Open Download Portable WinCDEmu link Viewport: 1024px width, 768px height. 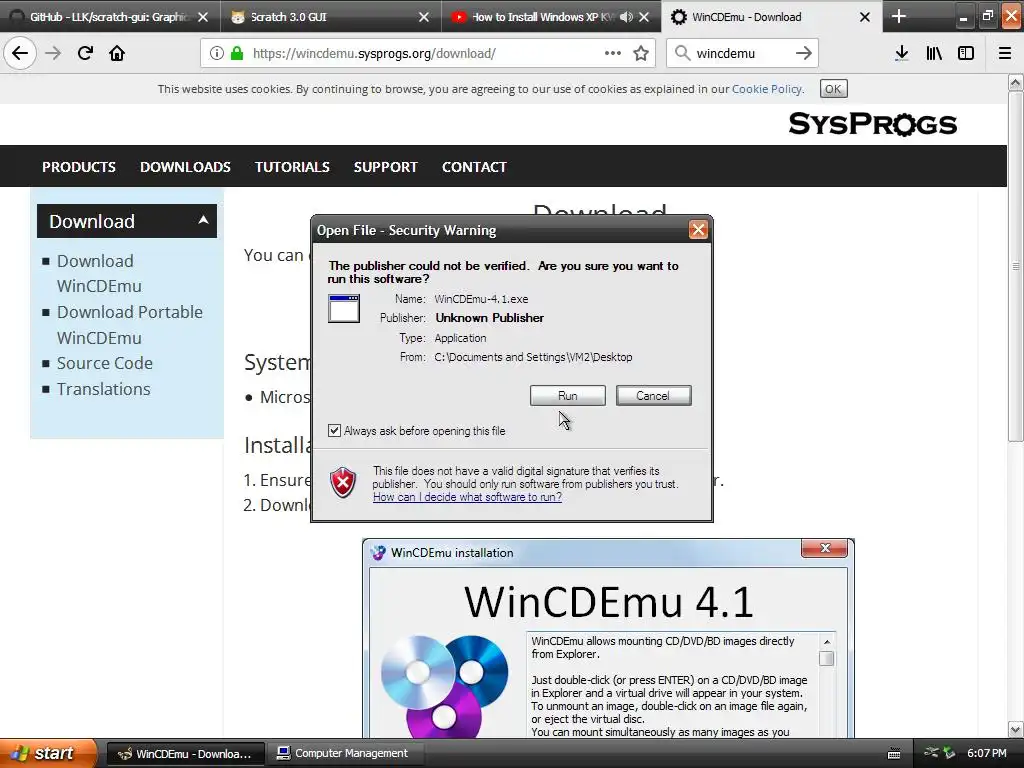click(129, 325)
